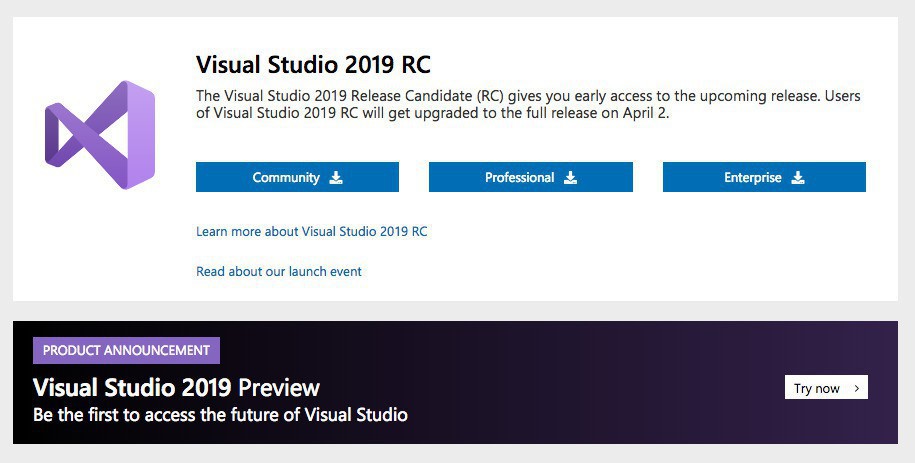The width and height of the screenshot is (915, 463).
Task: Click the word Professional on the blue button
Action: click(x=519, y=178)
